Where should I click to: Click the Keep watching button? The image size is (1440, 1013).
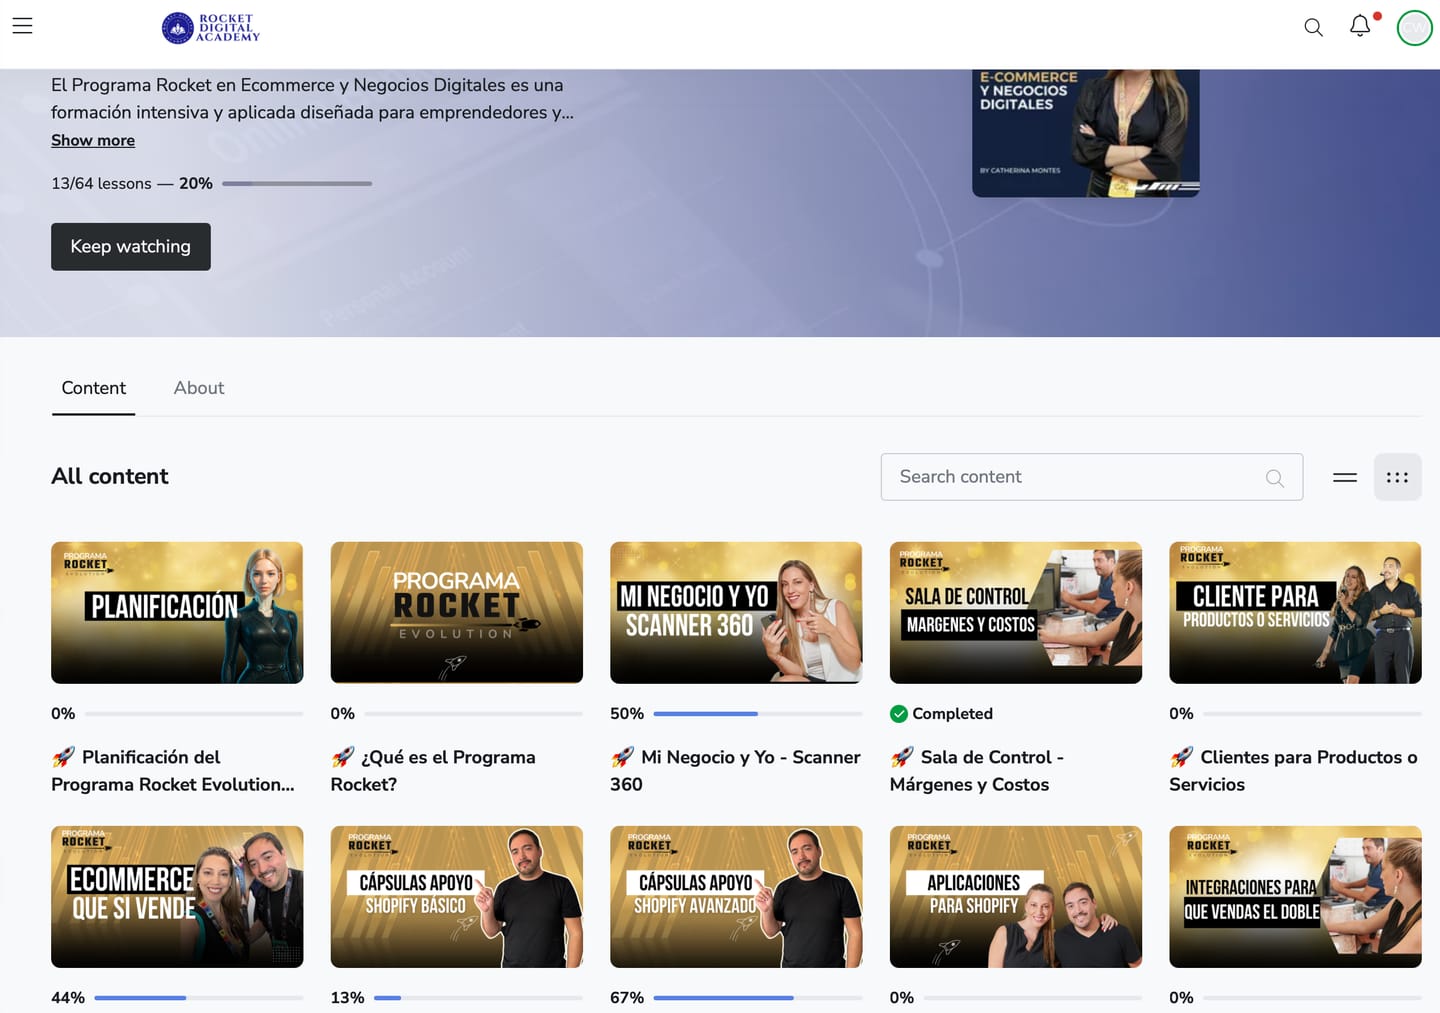point(131,247)
